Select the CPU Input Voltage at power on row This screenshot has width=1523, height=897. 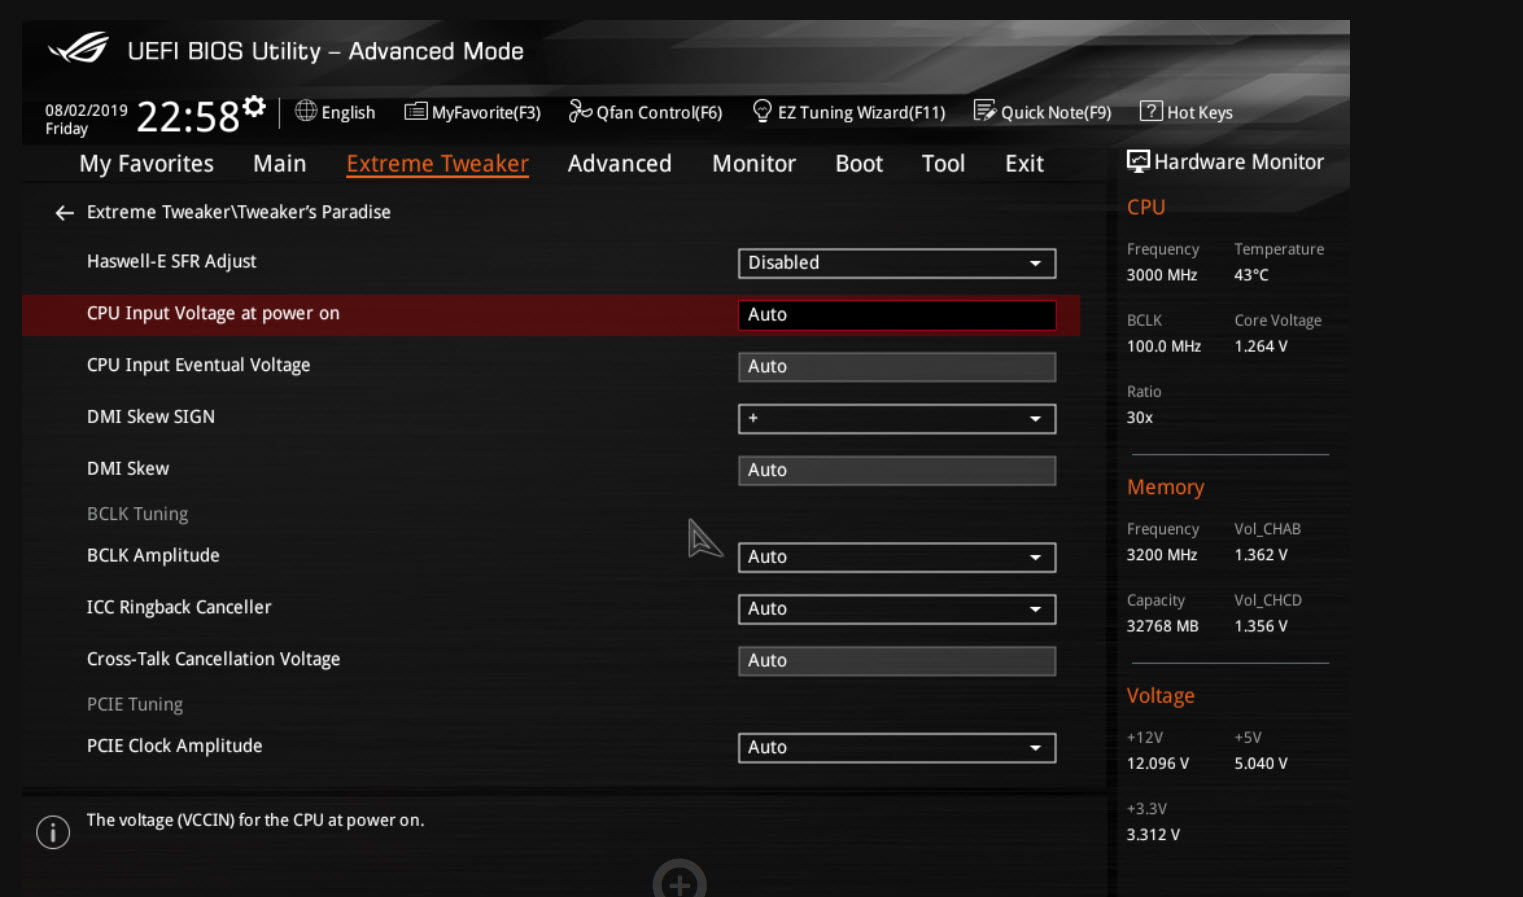point(551,315)
